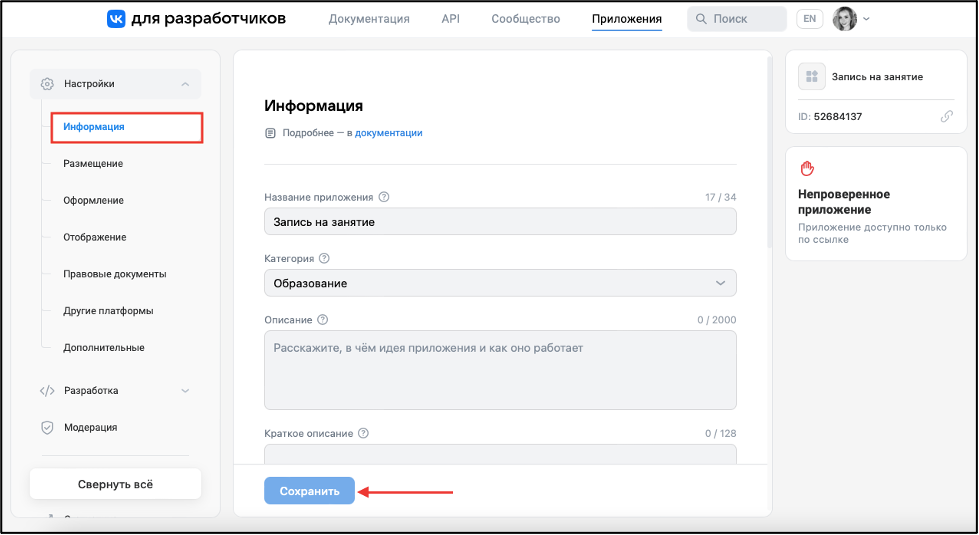Image resolution: width=979 pixels, height=535 pixels.
Task: Click Приложение доступно только по ссылке text
Action: (x=872, y=233)
